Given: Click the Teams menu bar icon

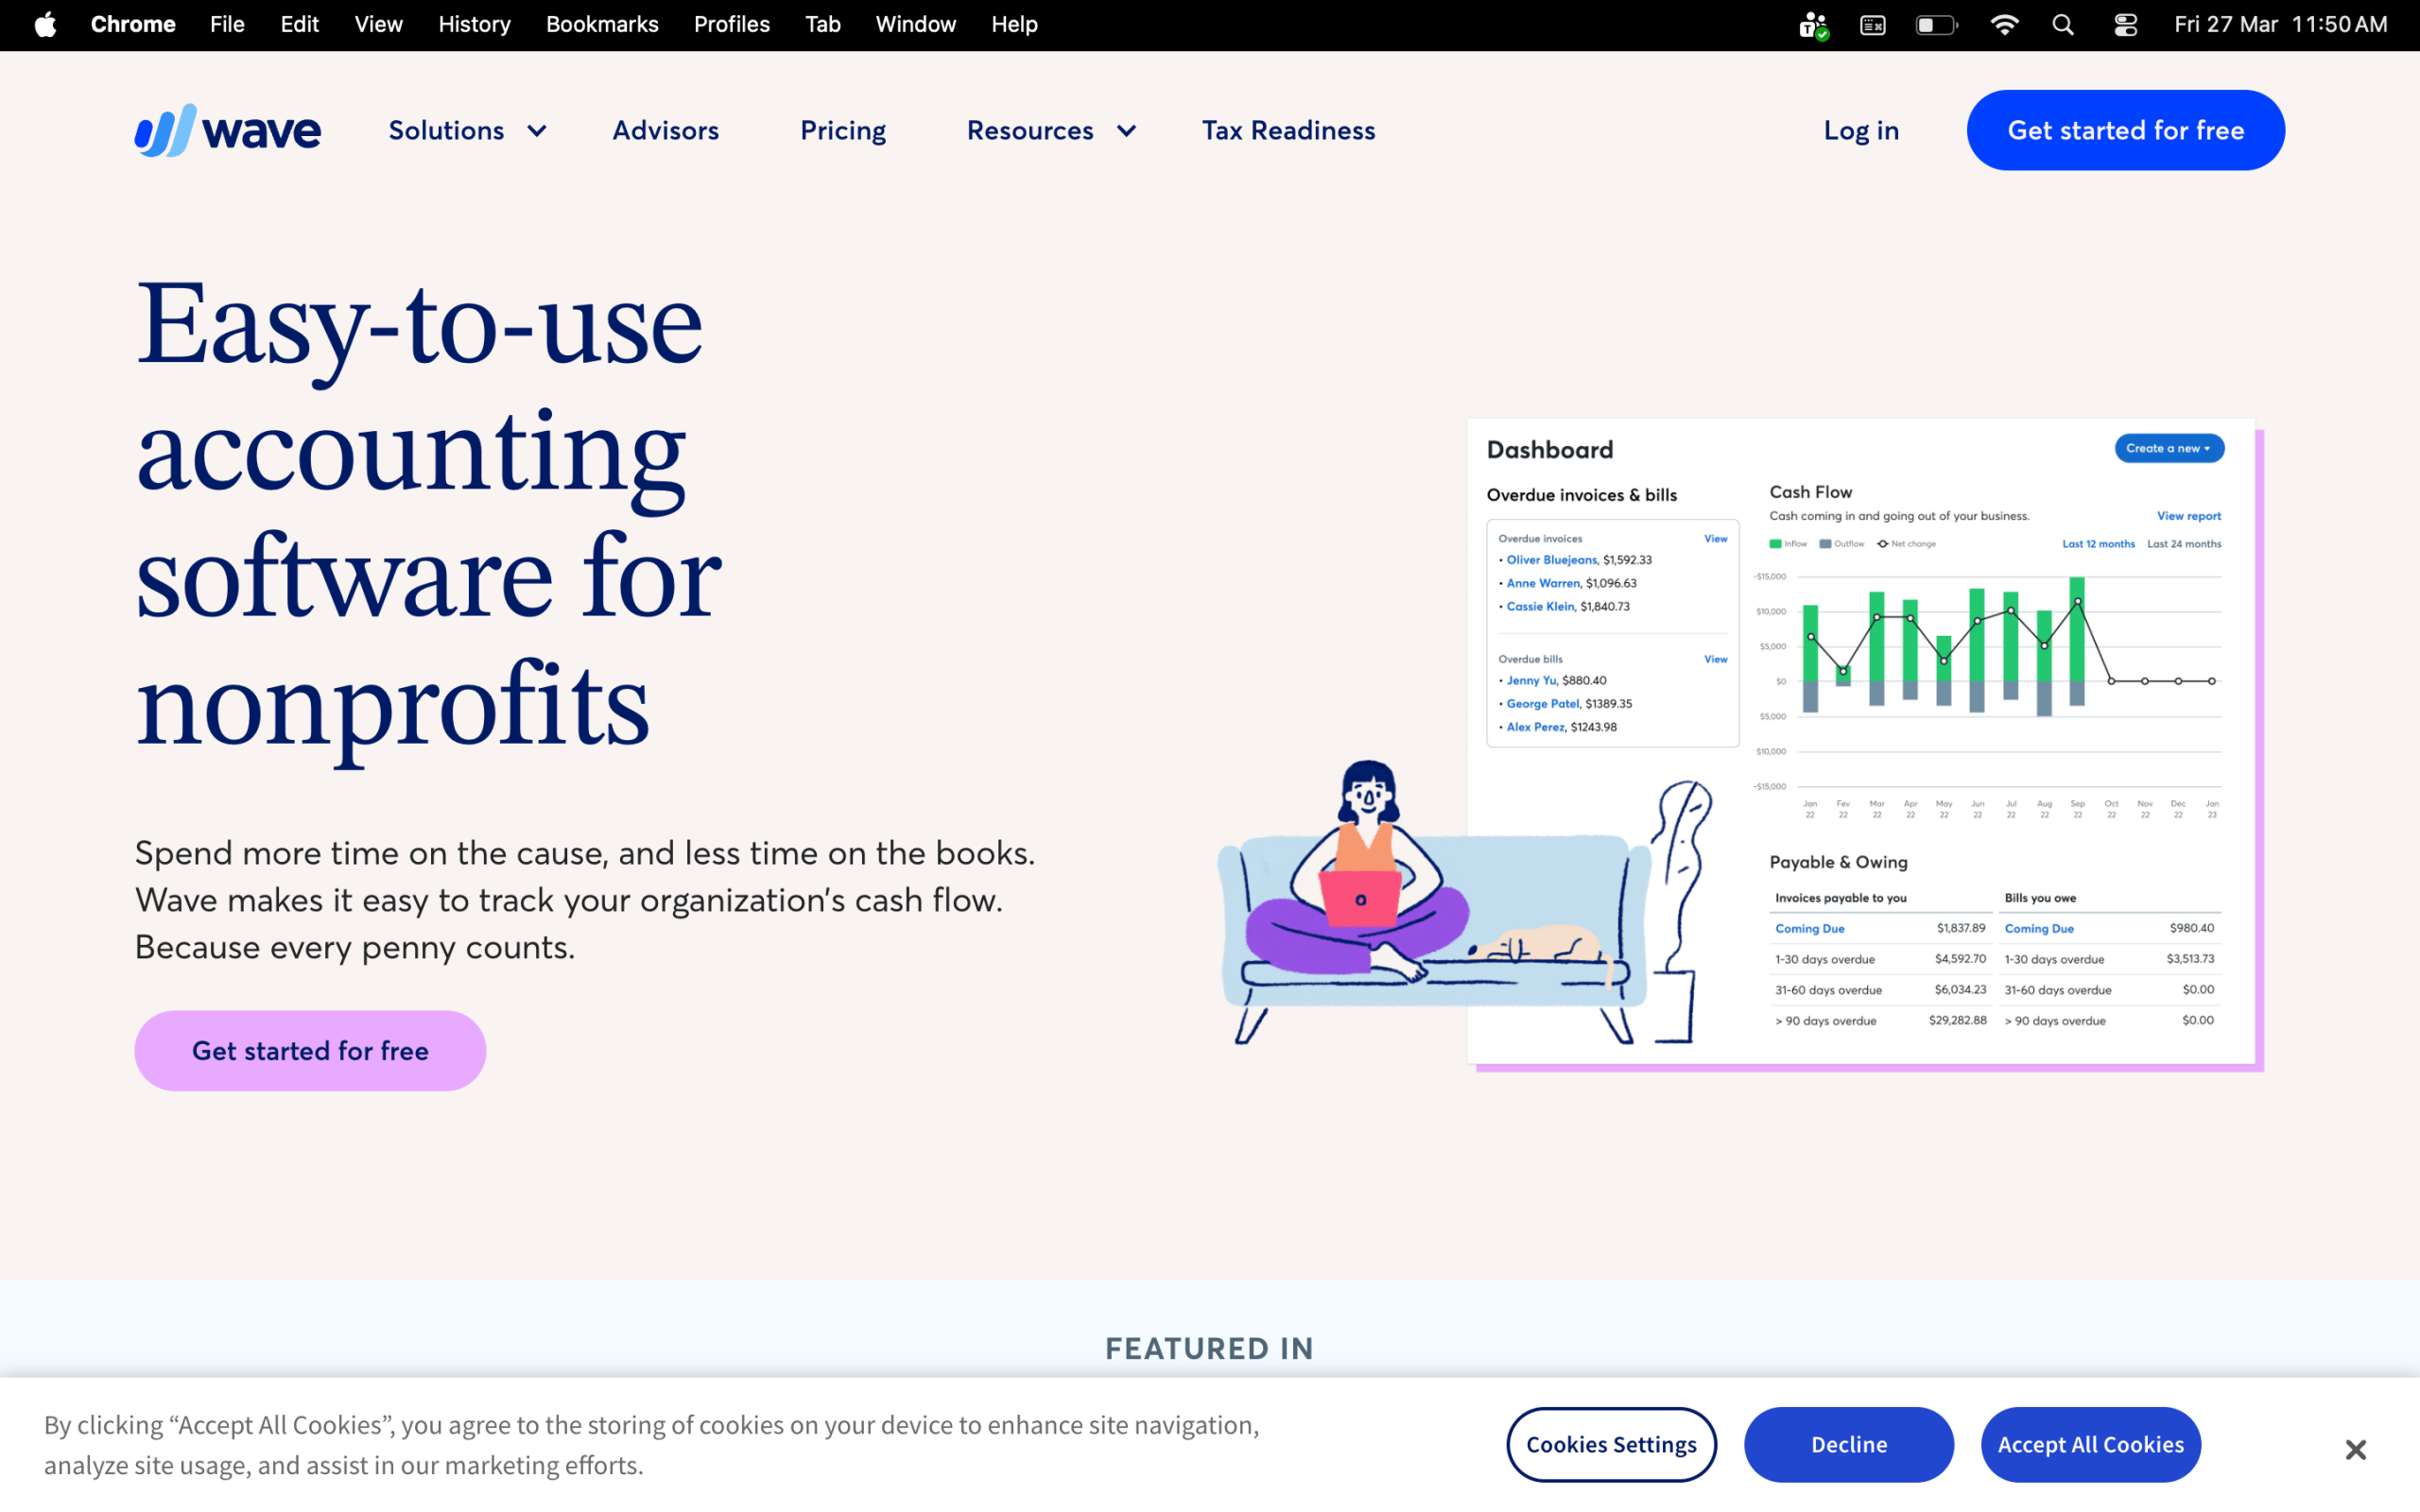Looking at the screenshot, I should (x=1813, y=25).
